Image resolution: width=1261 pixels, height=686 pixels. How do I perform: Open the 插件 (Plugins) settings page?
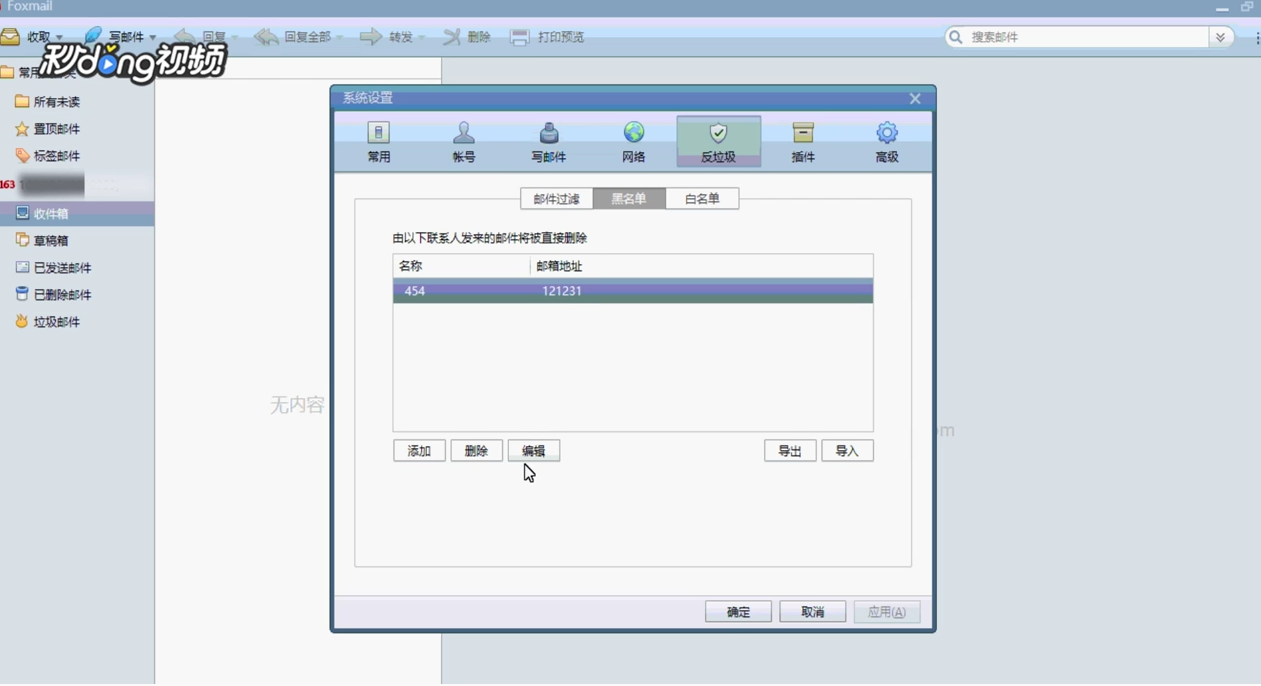(802, 140)
